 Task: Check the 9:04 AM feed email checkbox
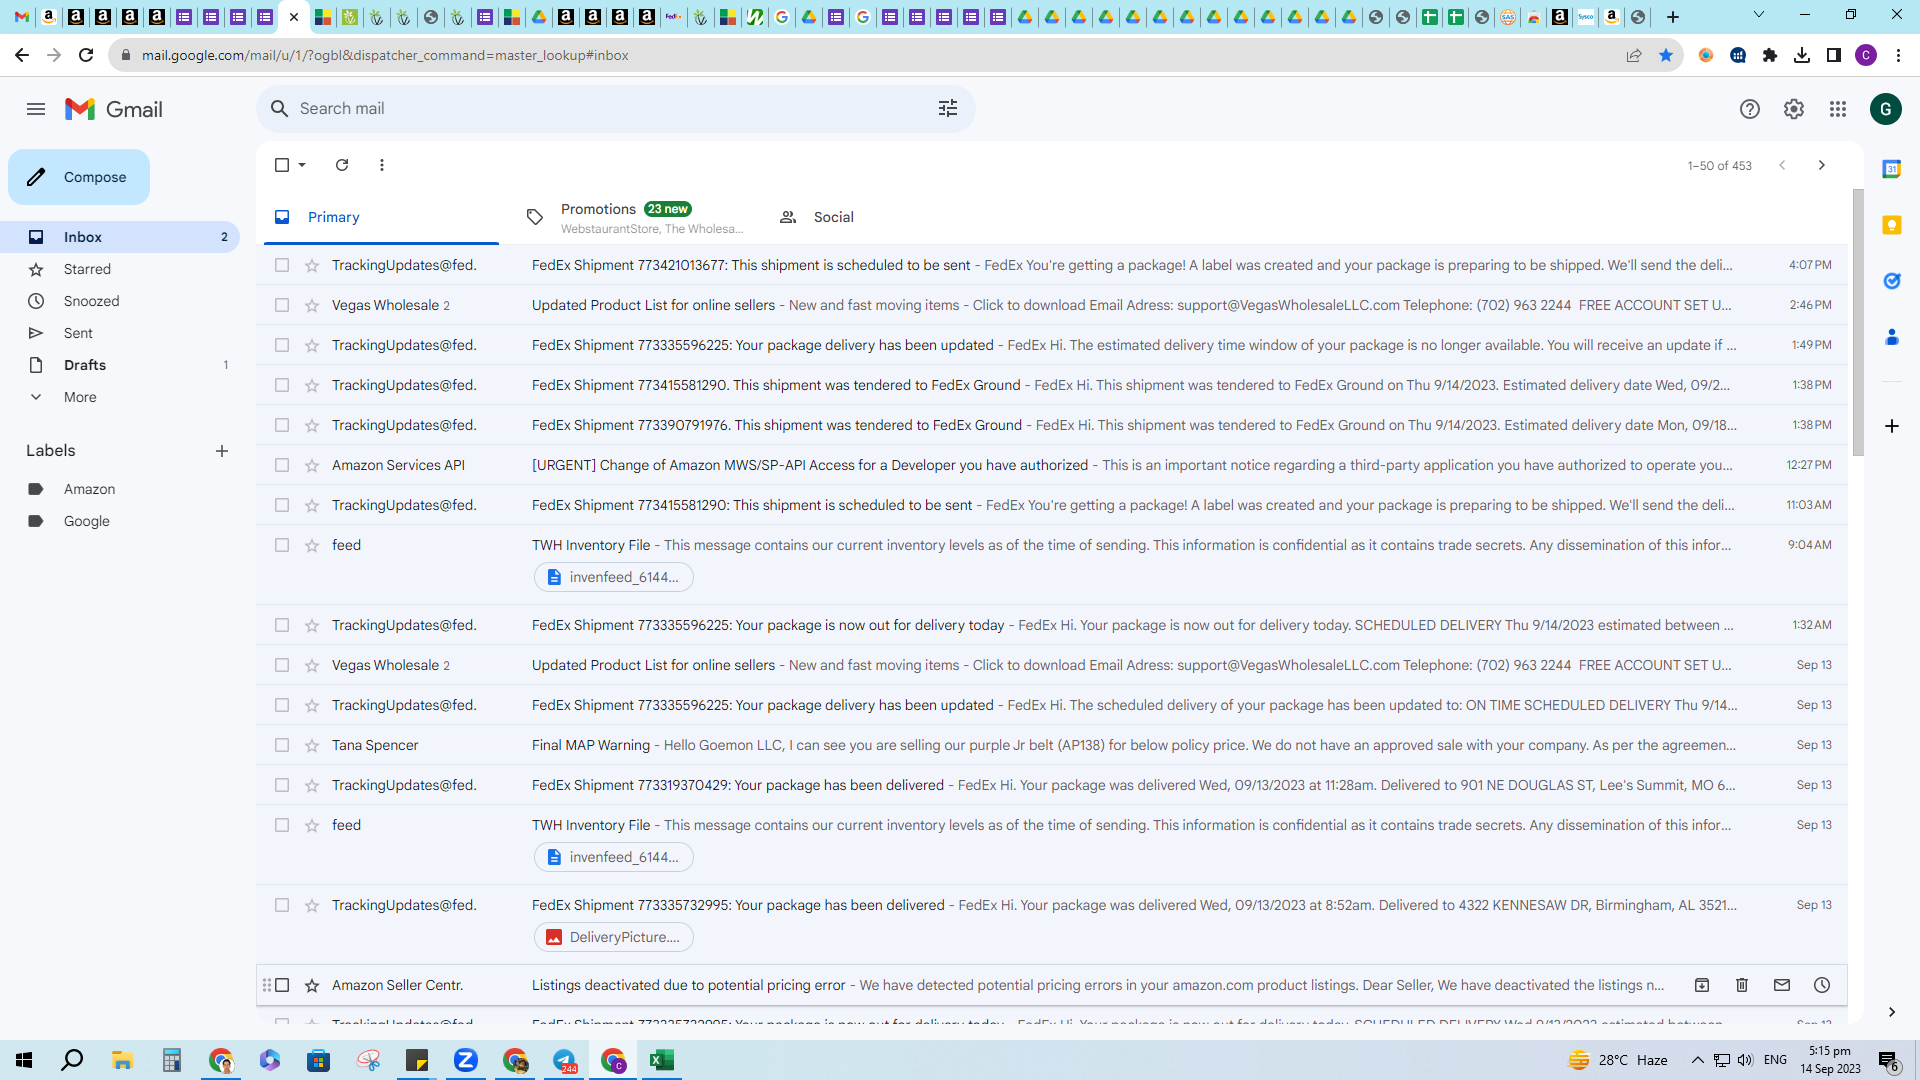tap(282, 545)
